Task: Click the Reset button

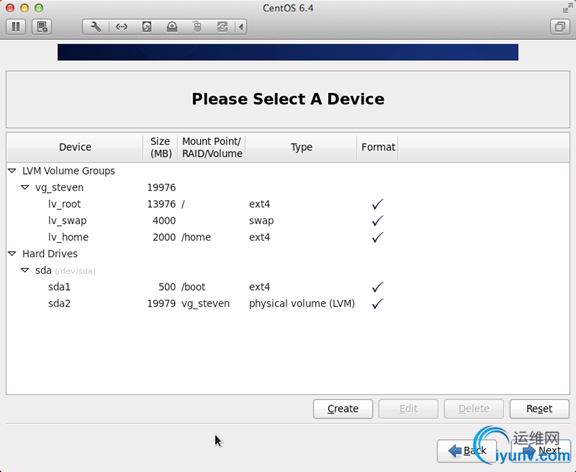Action: pos(539,409)
